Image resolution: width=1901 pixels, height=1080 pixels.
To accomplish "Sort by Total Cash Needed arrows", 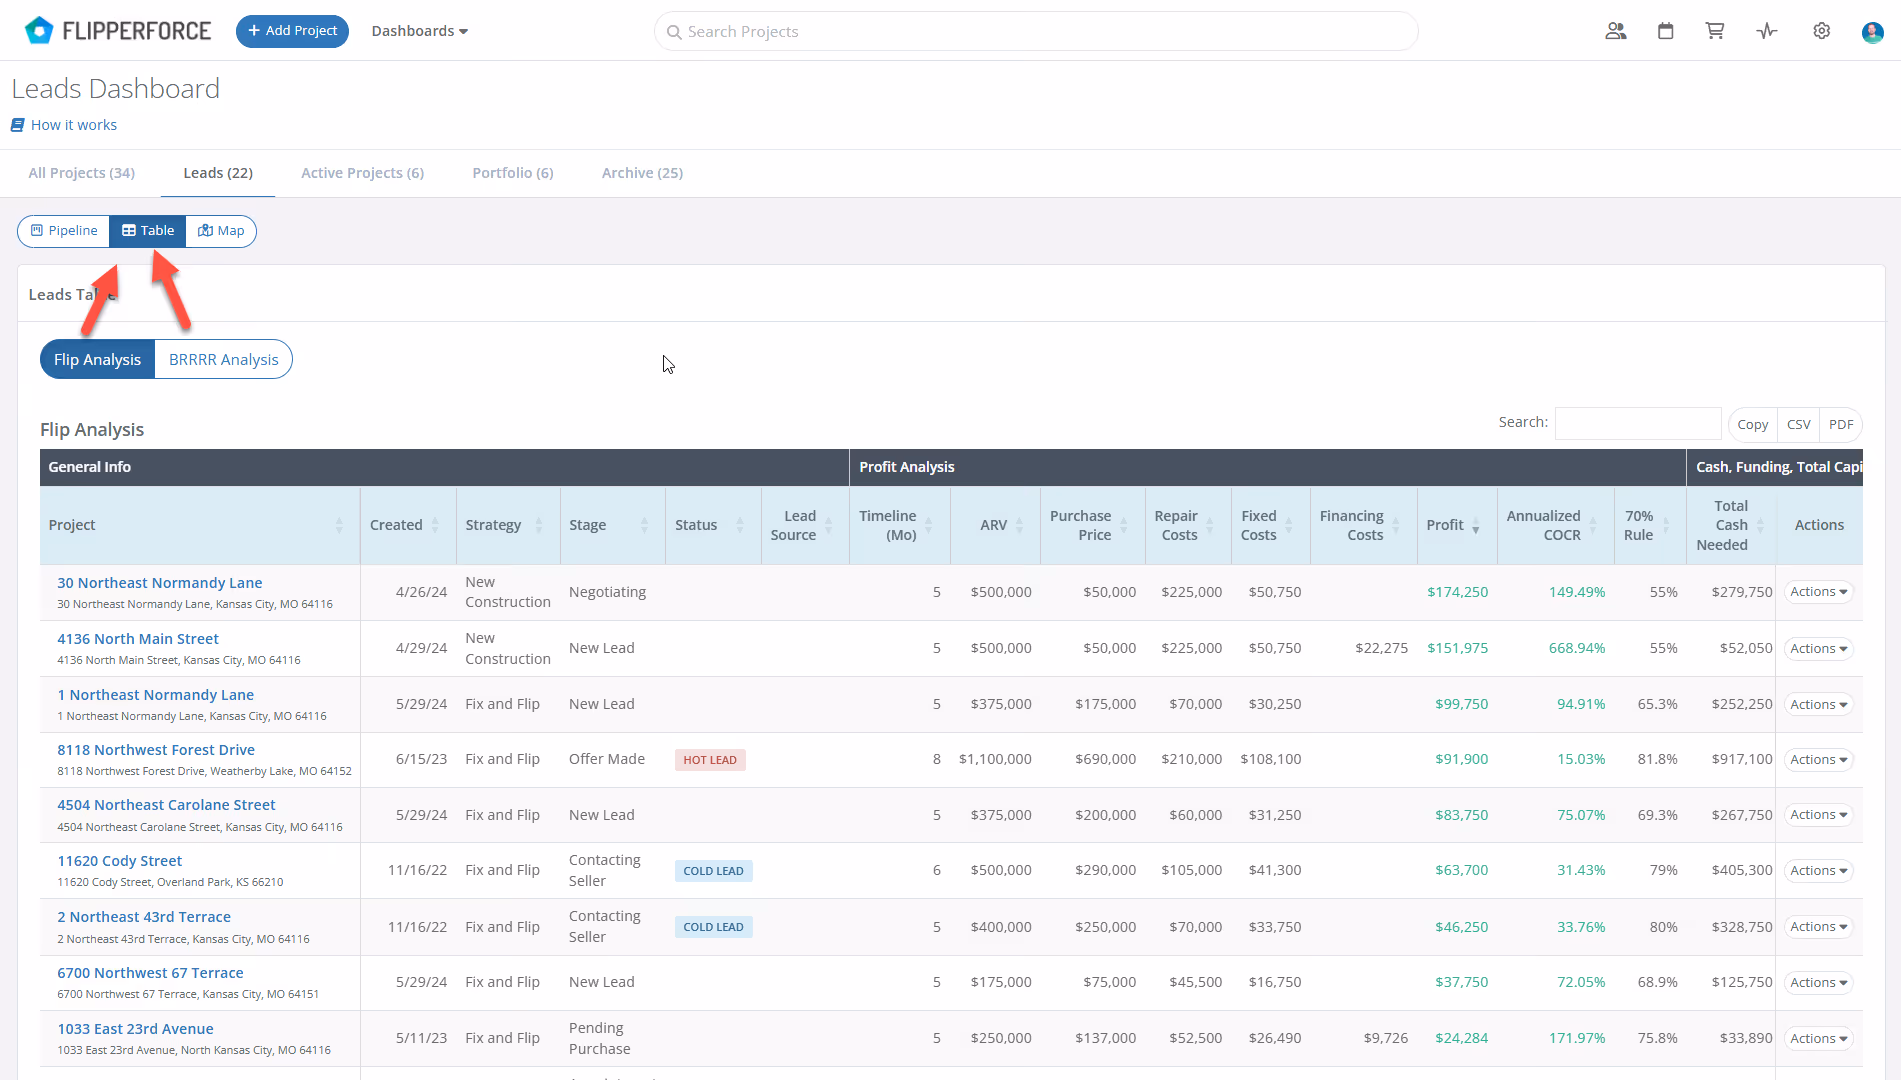I will click(x=1760, y=525).
